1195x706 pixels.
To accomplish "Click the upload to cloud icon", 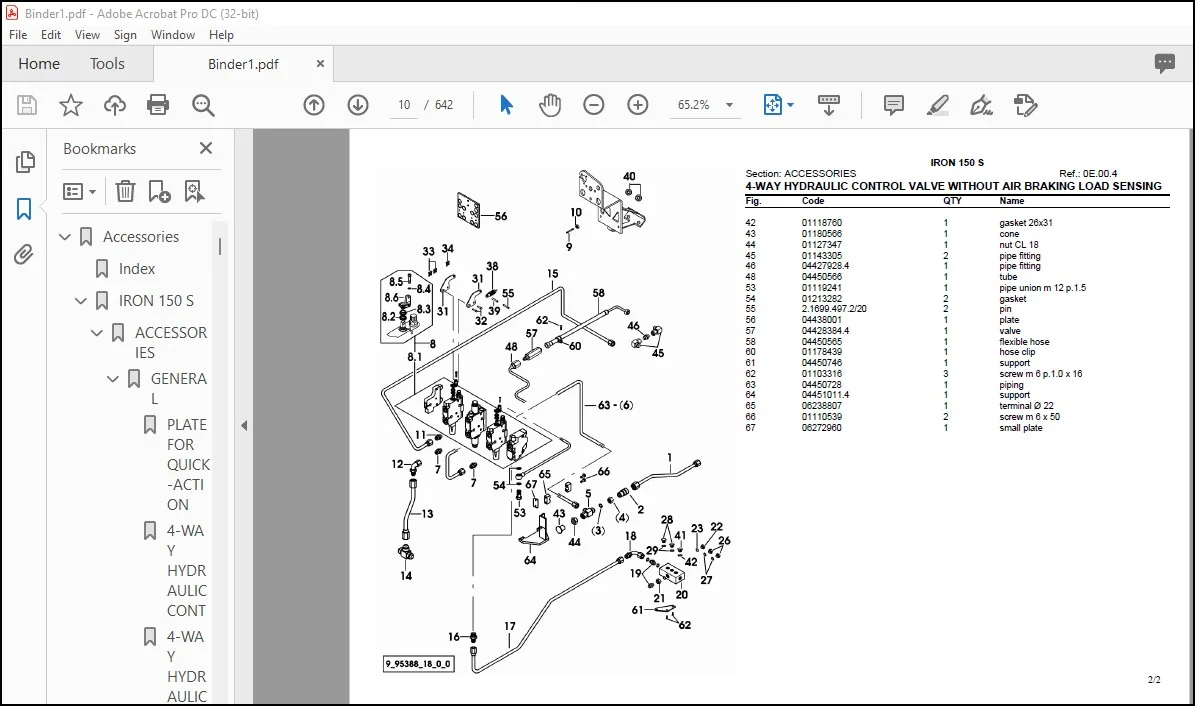I will (x=115, y=105).
